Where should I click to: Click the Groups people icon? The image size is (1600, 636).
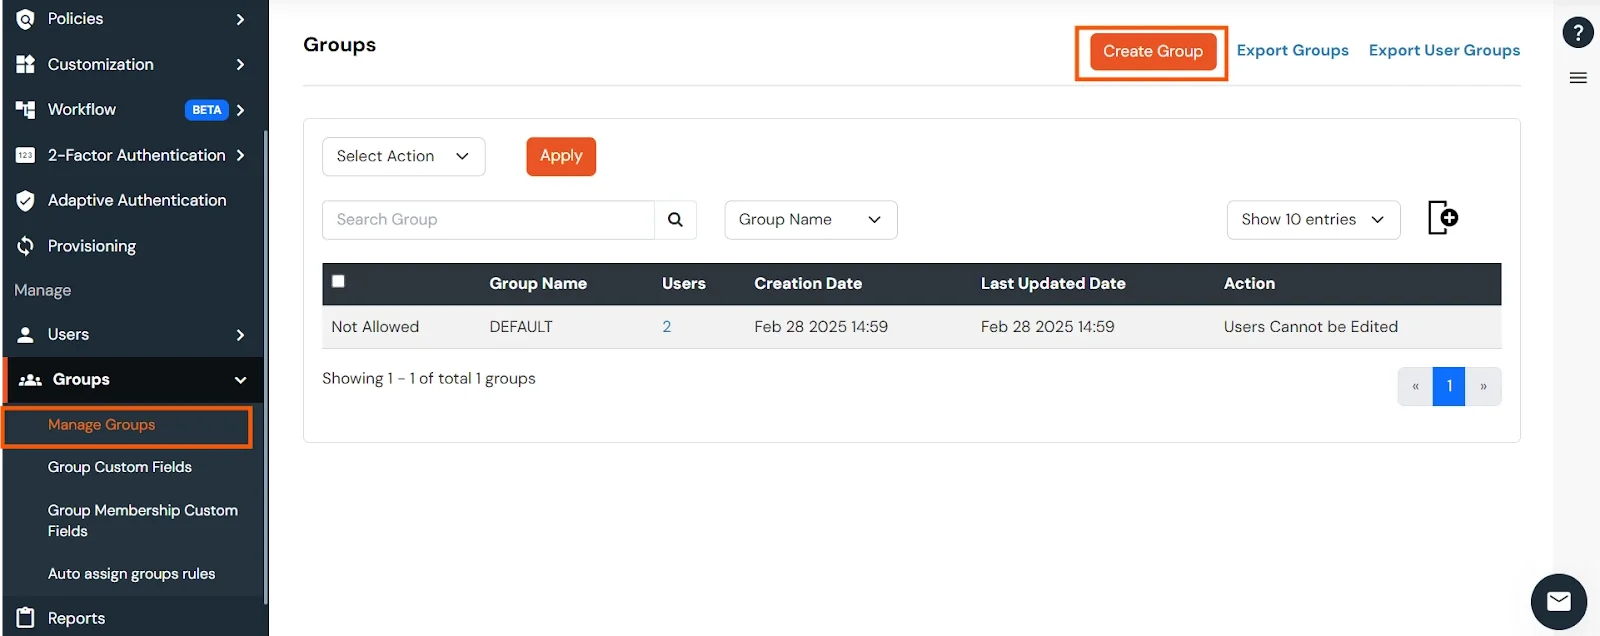[x=30, y=380]
